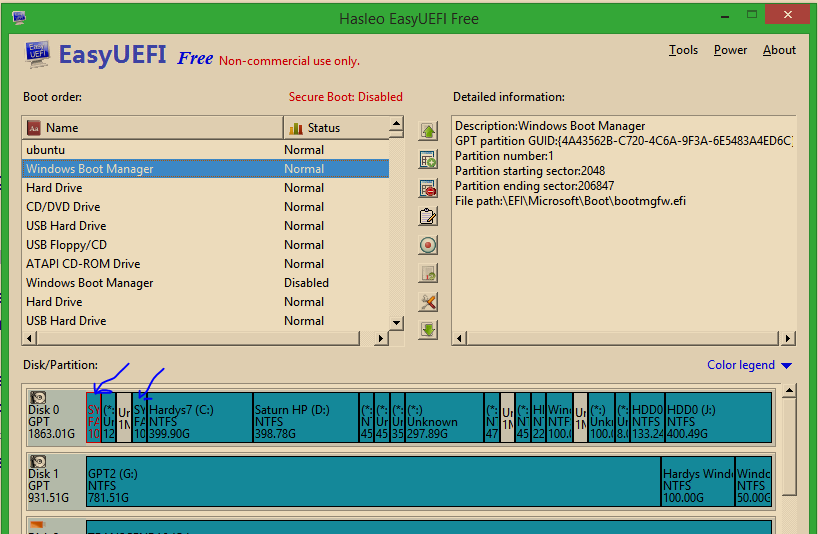Sort by the Name column header
The height and width of the screenshot is (534, 818).
[153, 128]
